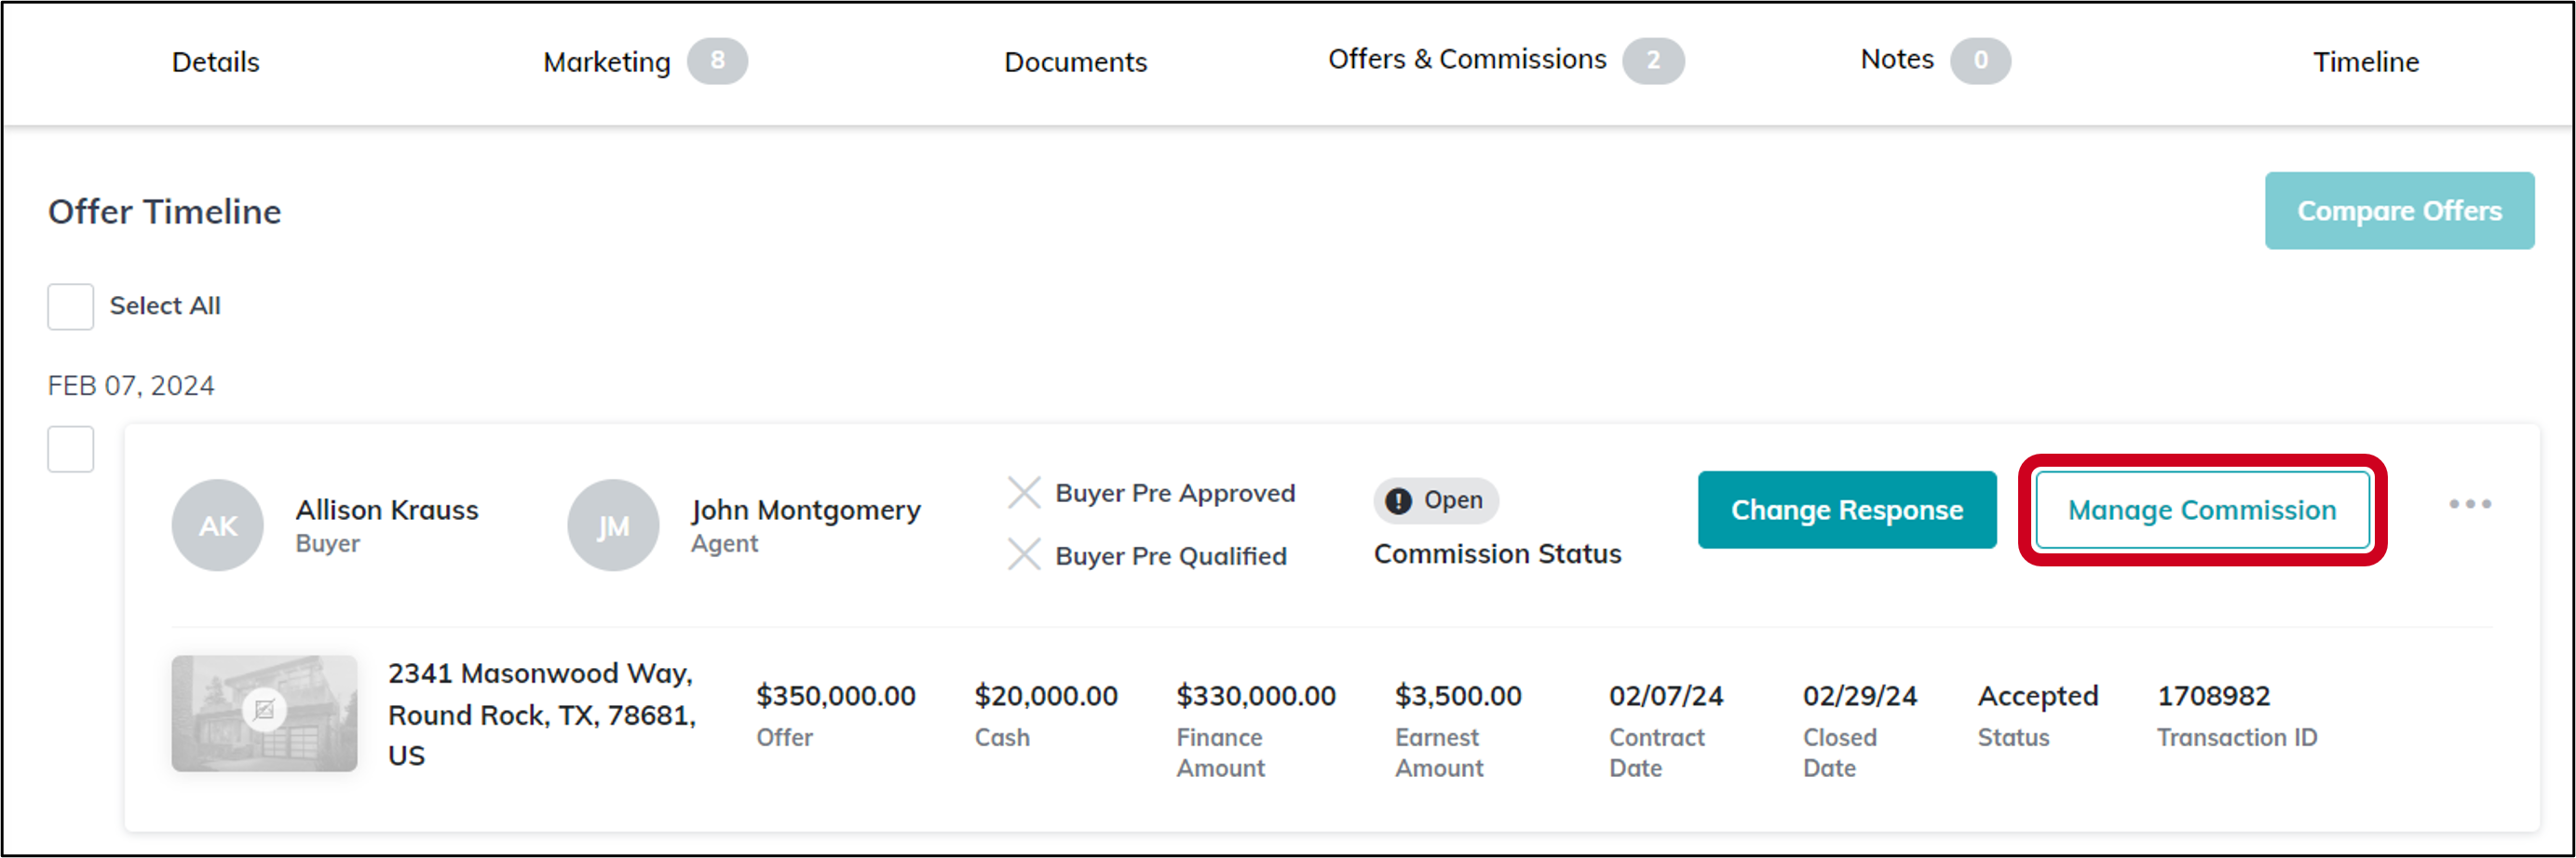Click the alert icon inside the Open badge

1398,500
